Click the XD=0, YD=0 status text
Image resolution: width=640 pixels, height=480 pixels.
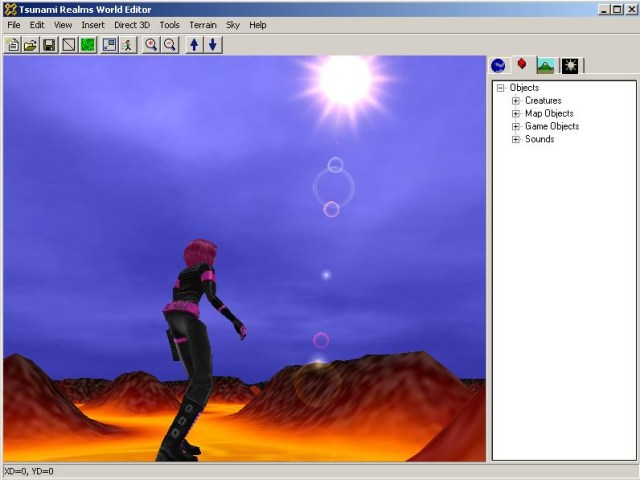coord(29,471)
